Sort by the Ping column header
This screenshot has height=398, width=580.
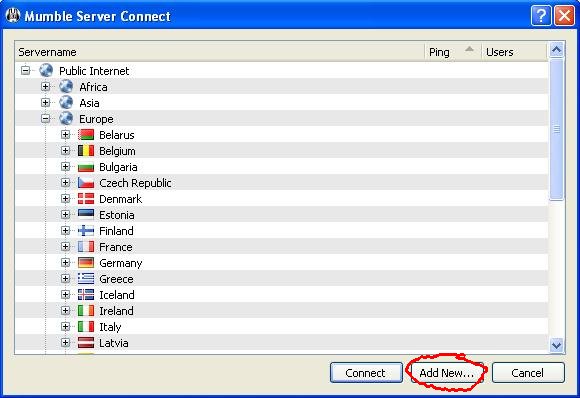pyautogui.click(x=453, y=52)
